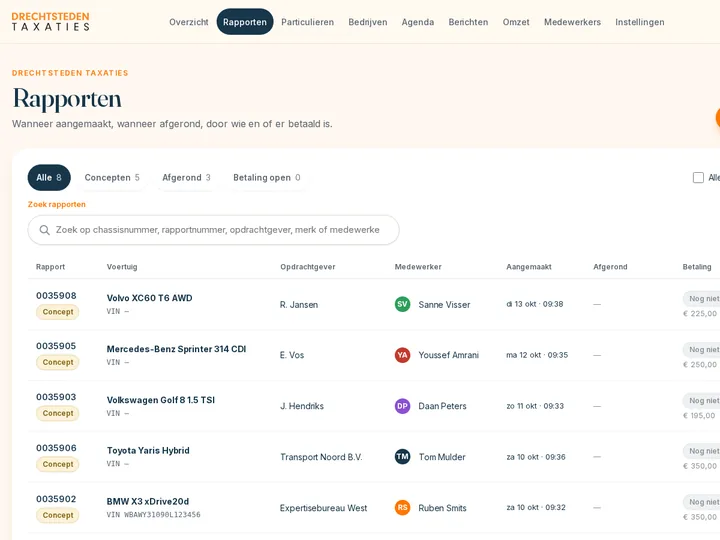Click Concept badge of report 0035908
The width and height of the screenshot is (720, 540).
(58, 312)
